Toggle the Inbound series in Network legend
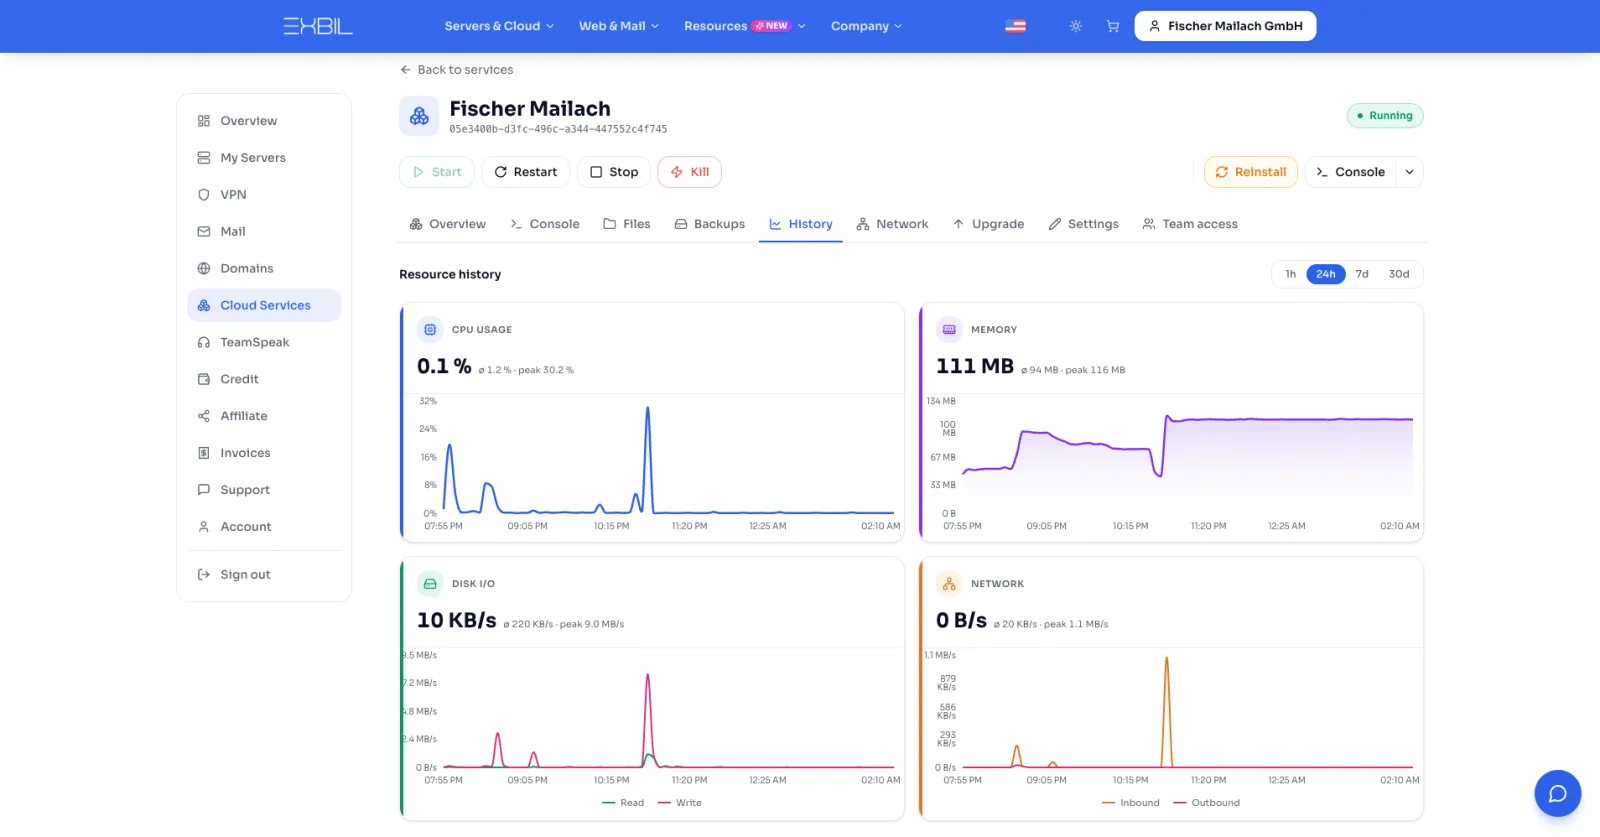This screenshot has width=1600, height=837. point(1131,803)
